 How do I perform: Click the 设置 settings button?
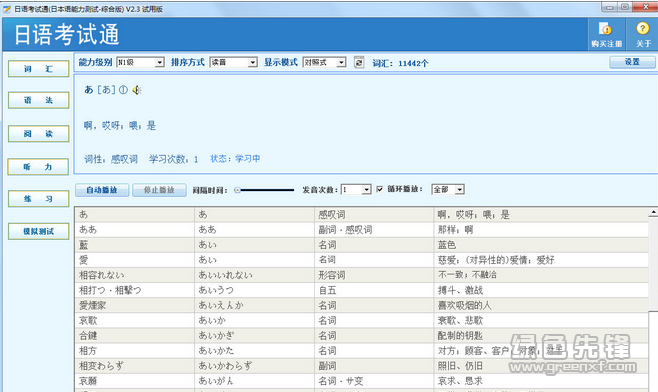(x=632, y=62)
